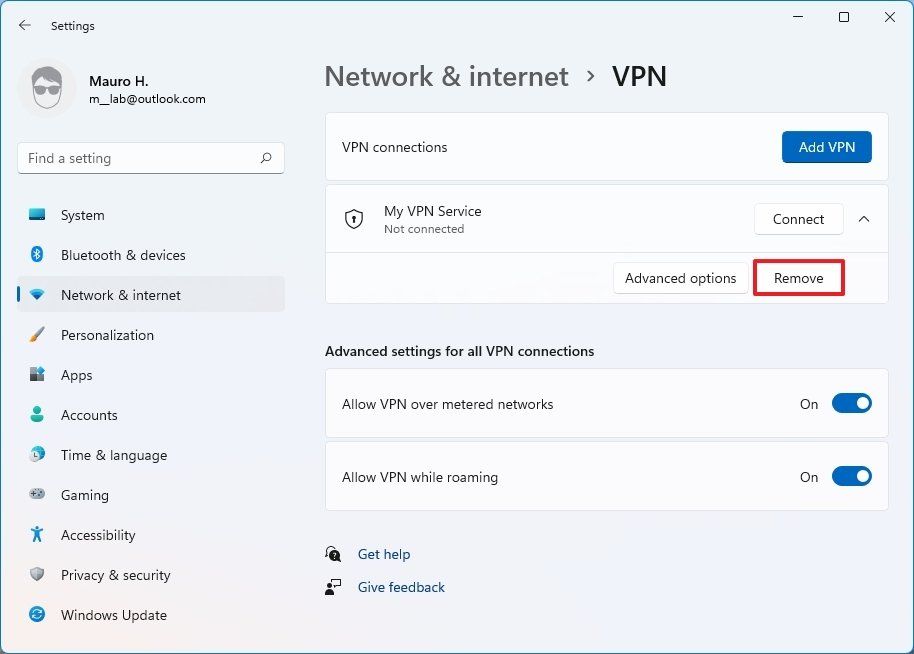The height and width of the screenshot is (654, 914).
Task: Open Time & language settings
Action: [113, 455]
